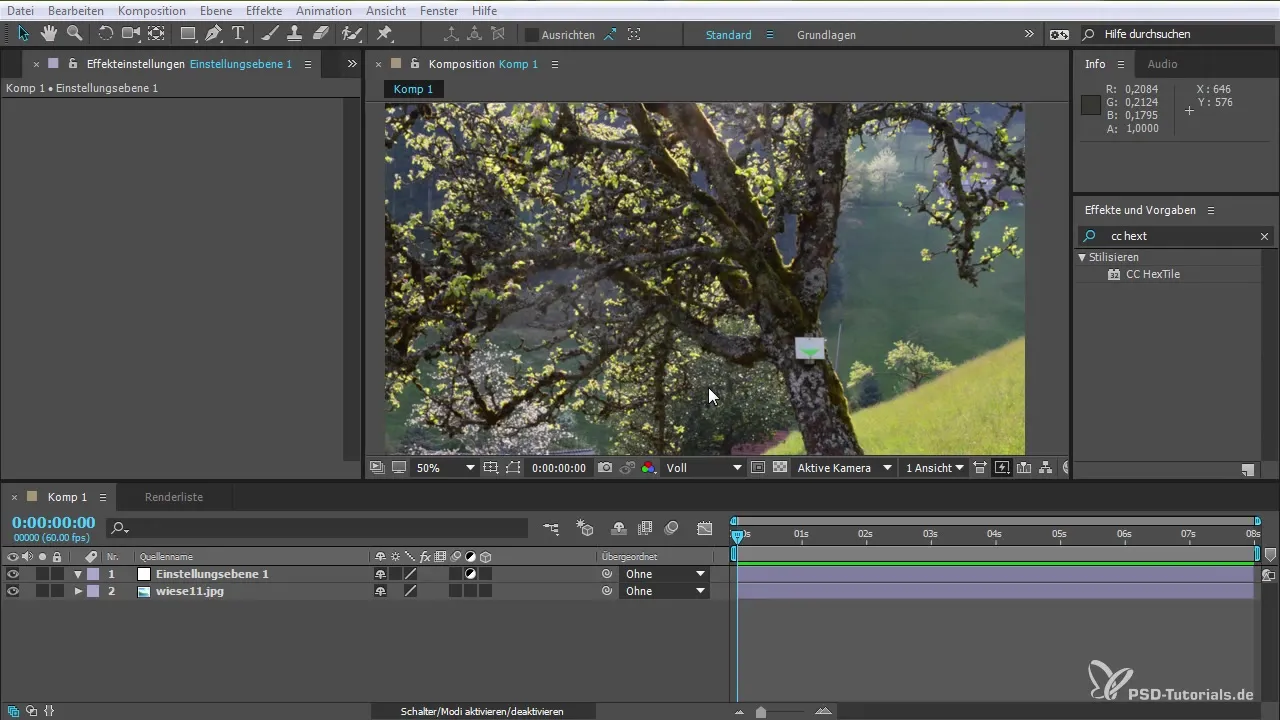Screen dimensions: 1280x720
Task: Toggle hide shy layers timeline switch
Action: [619, 527]
